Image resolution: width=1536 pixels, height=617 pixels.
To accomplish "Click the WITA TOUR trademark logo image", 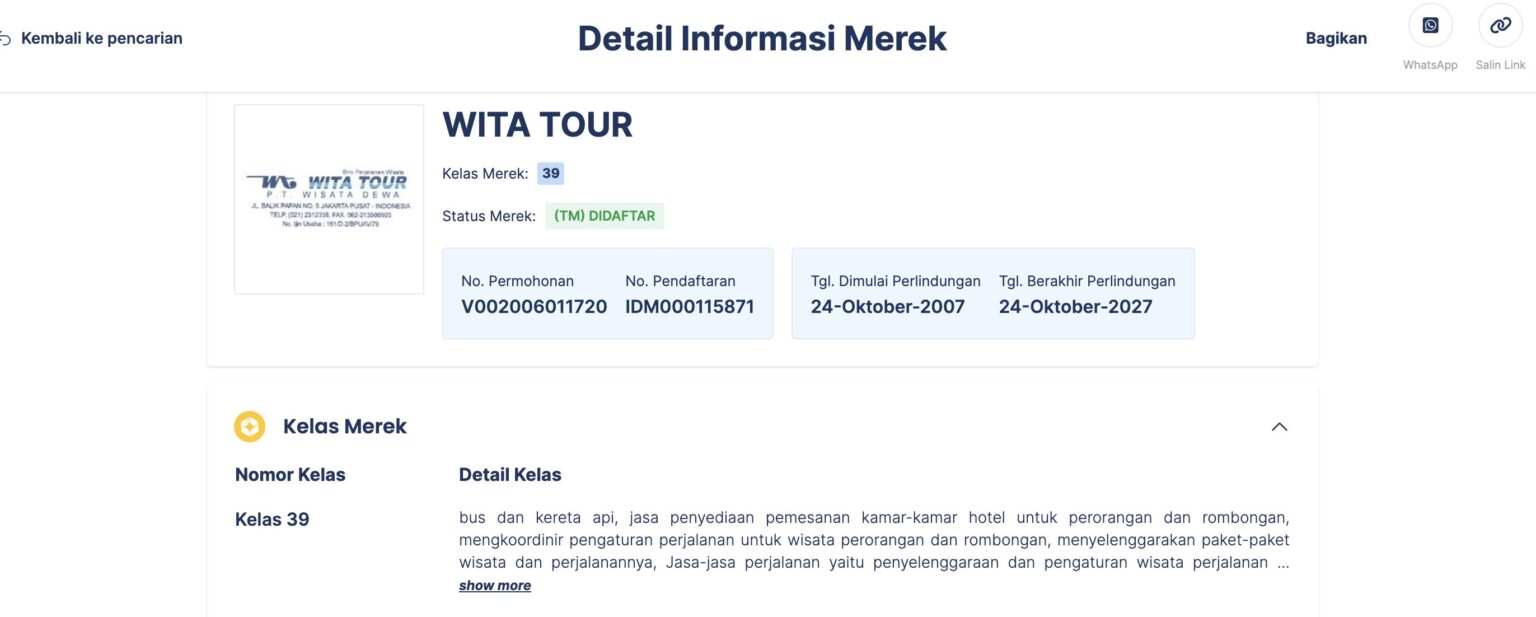I will coord(329,198).
